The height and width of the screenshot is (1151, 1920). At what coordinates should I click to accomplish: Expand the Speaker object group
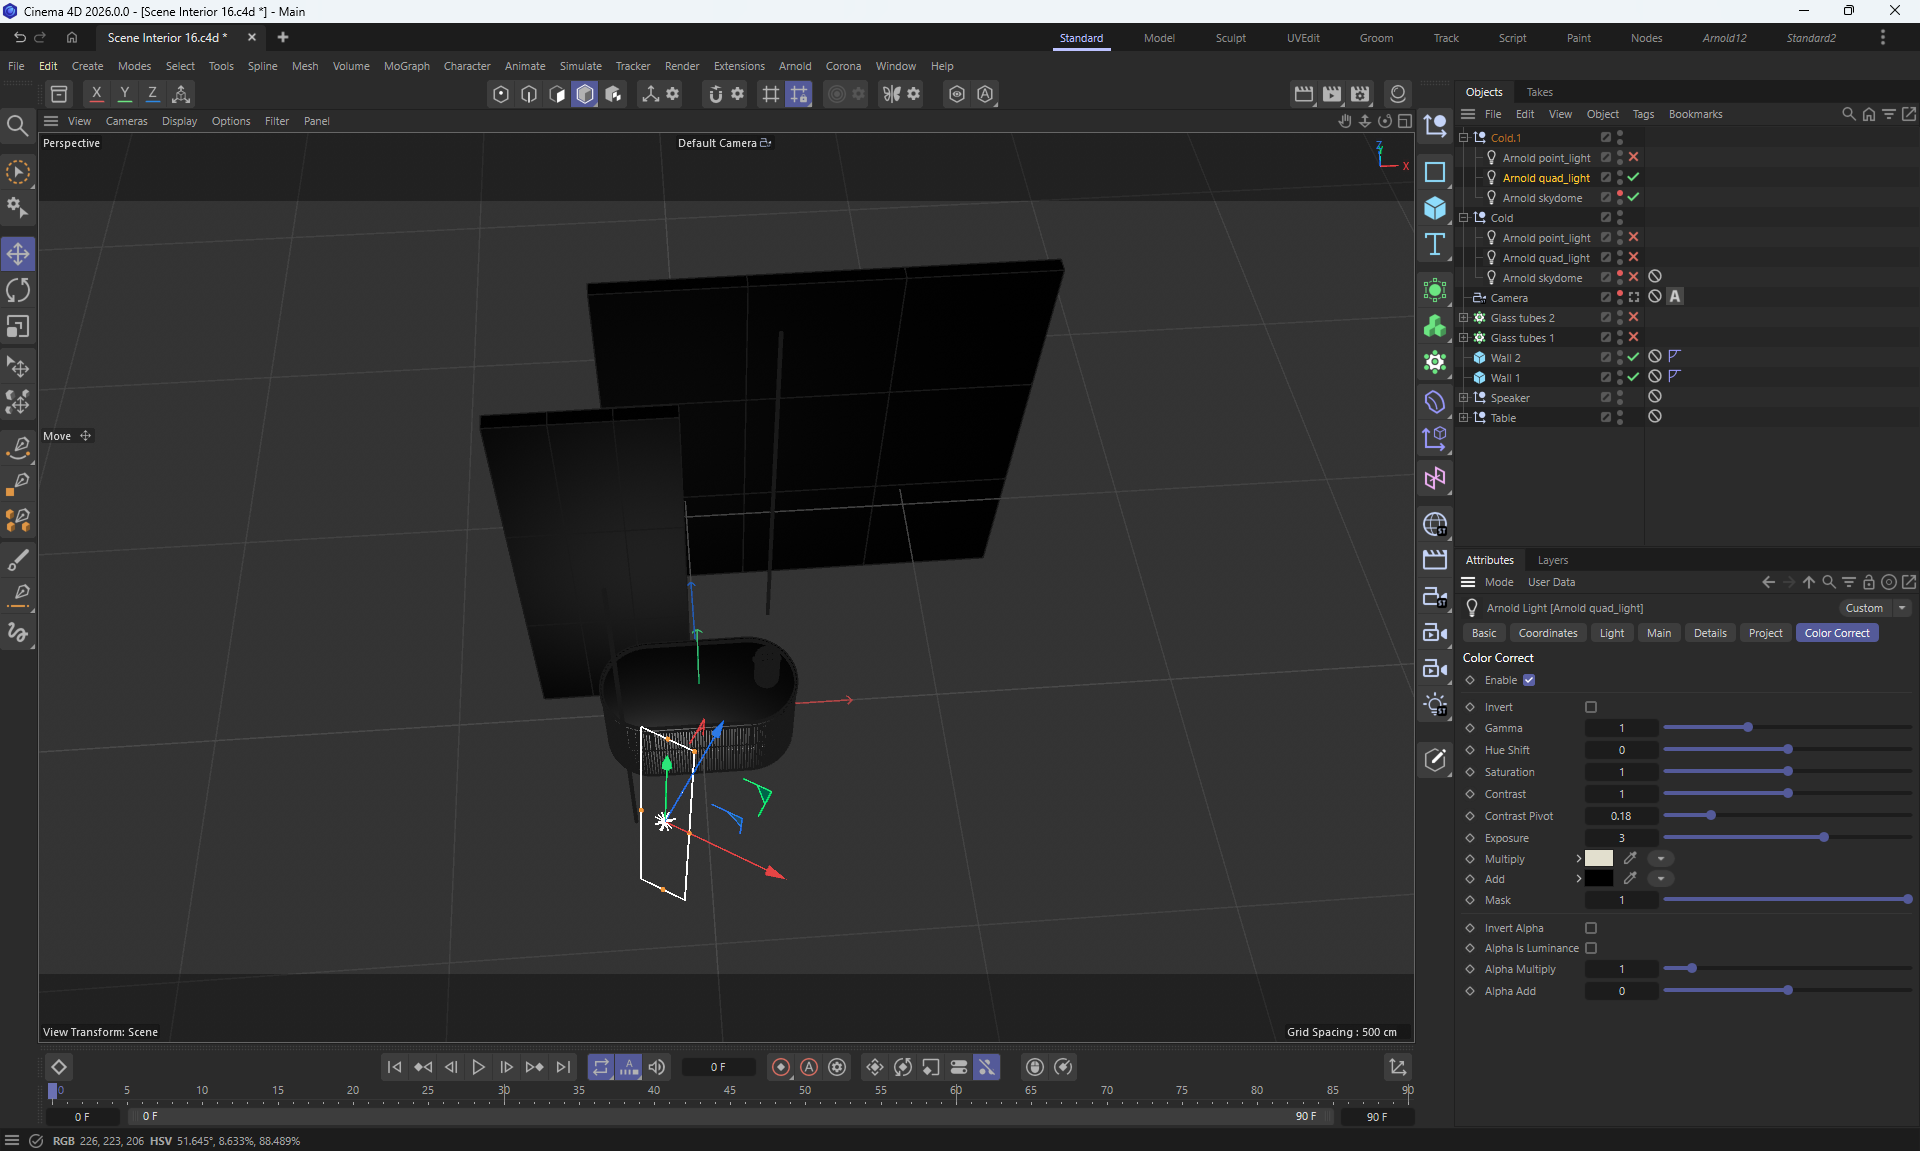tap(1464, 398)
